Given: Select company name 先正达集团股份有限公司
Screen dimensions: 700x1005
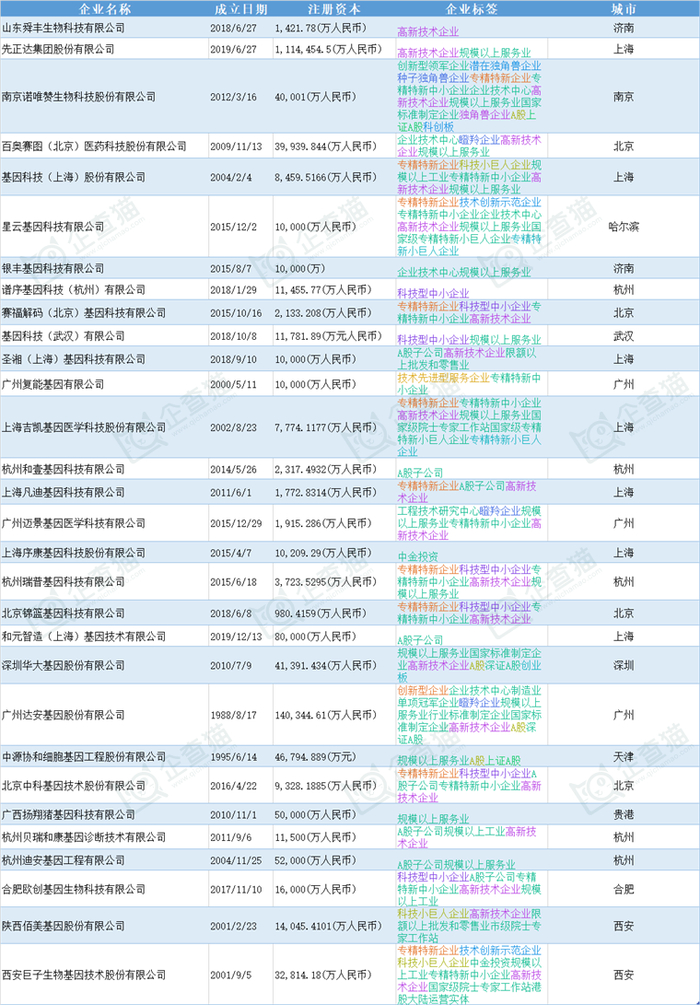Looking at the screenshot, I should (x=58, y=49).
